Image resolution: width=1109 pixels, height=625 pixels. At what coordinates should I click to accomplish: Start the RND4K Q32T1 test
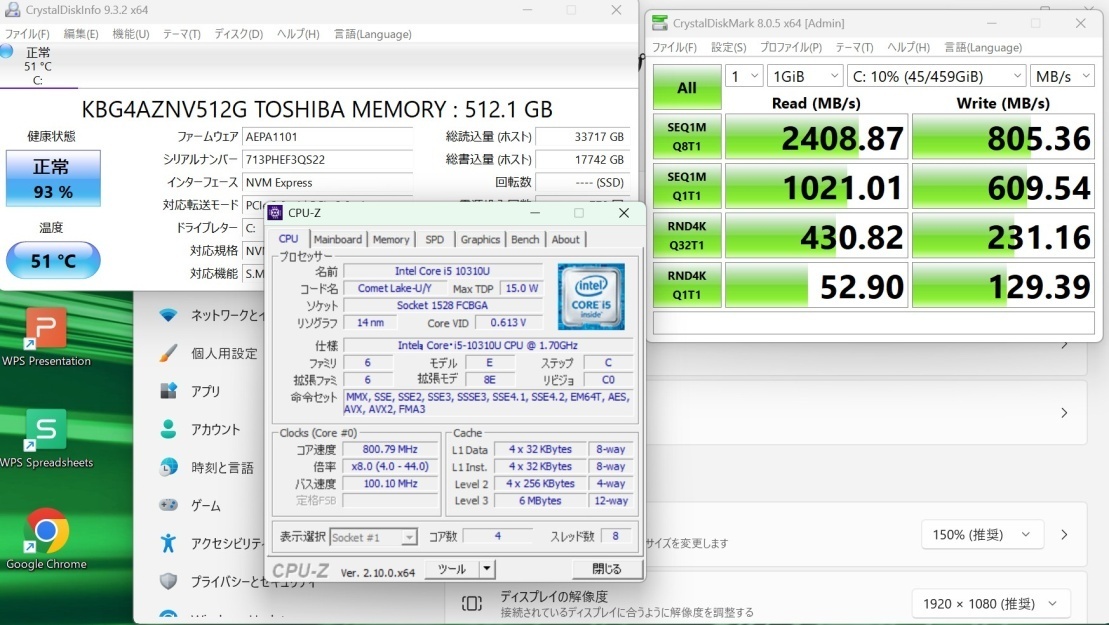pos(687,235)
